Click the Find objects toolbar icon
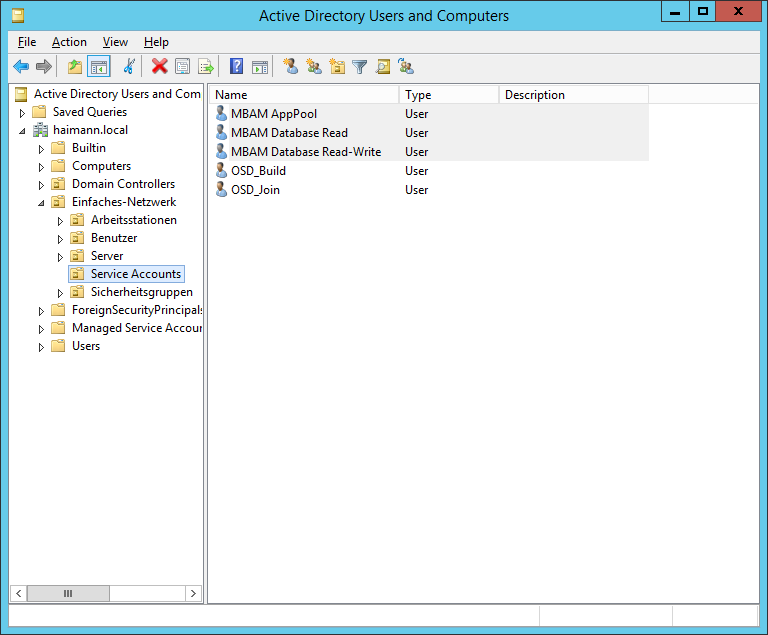 tap(383, 66)
